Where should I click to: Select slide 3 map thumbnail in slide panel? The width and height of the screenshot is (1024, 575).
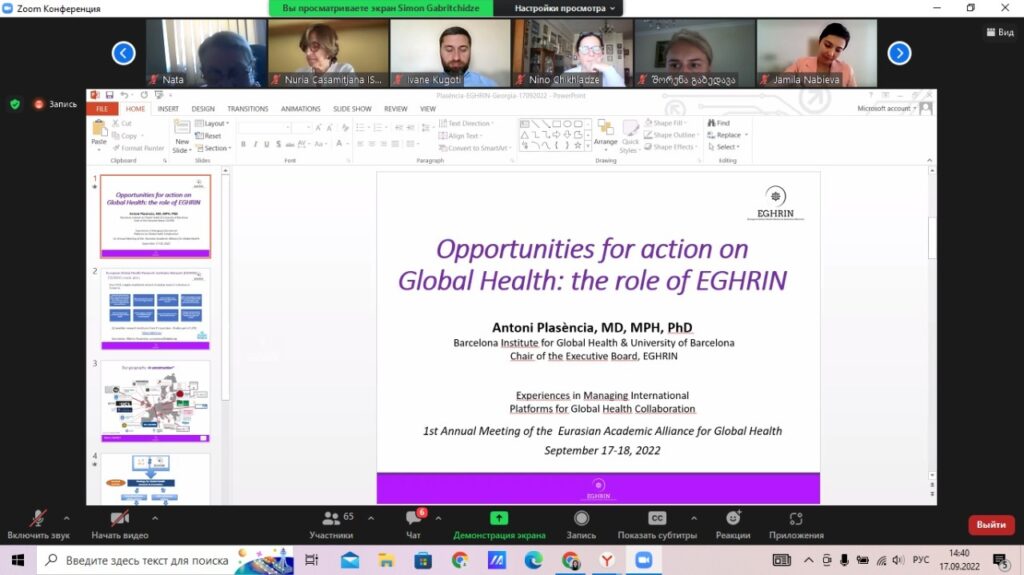point(155,401)
